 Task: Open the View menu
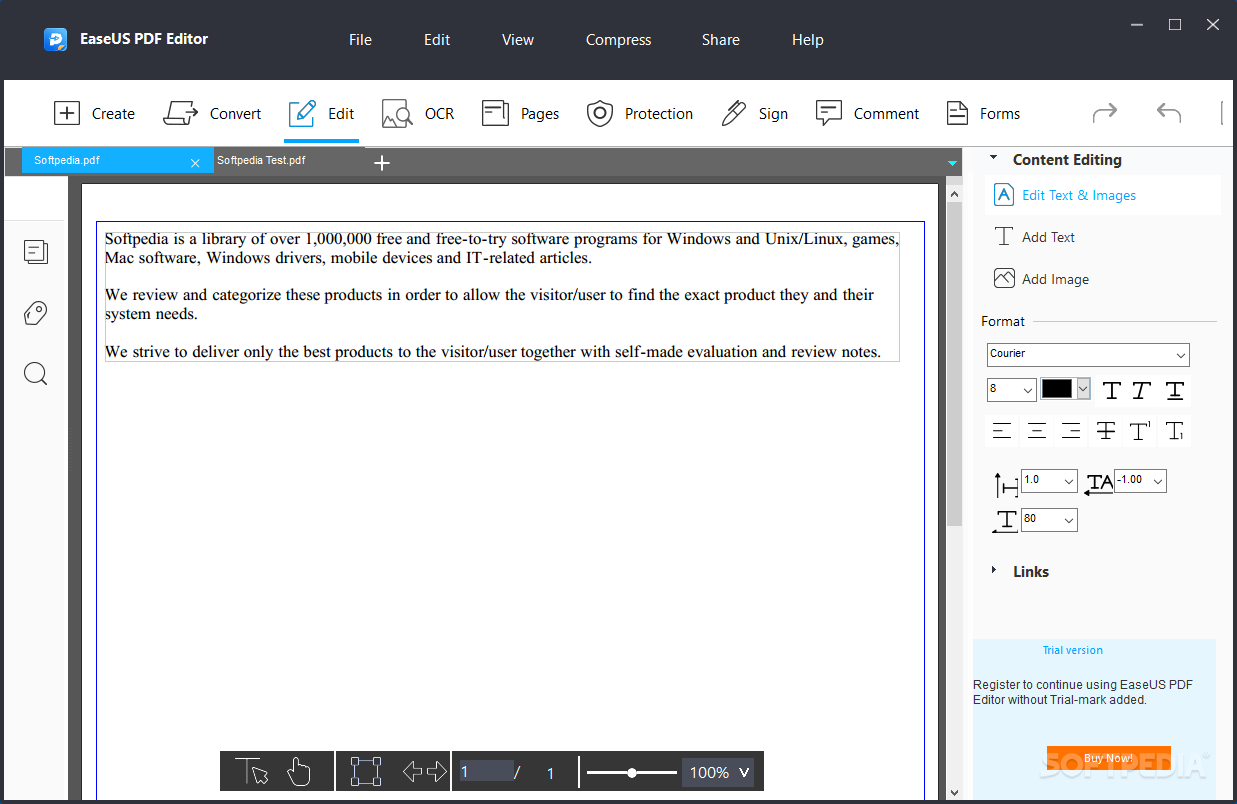tap(518, 40)
